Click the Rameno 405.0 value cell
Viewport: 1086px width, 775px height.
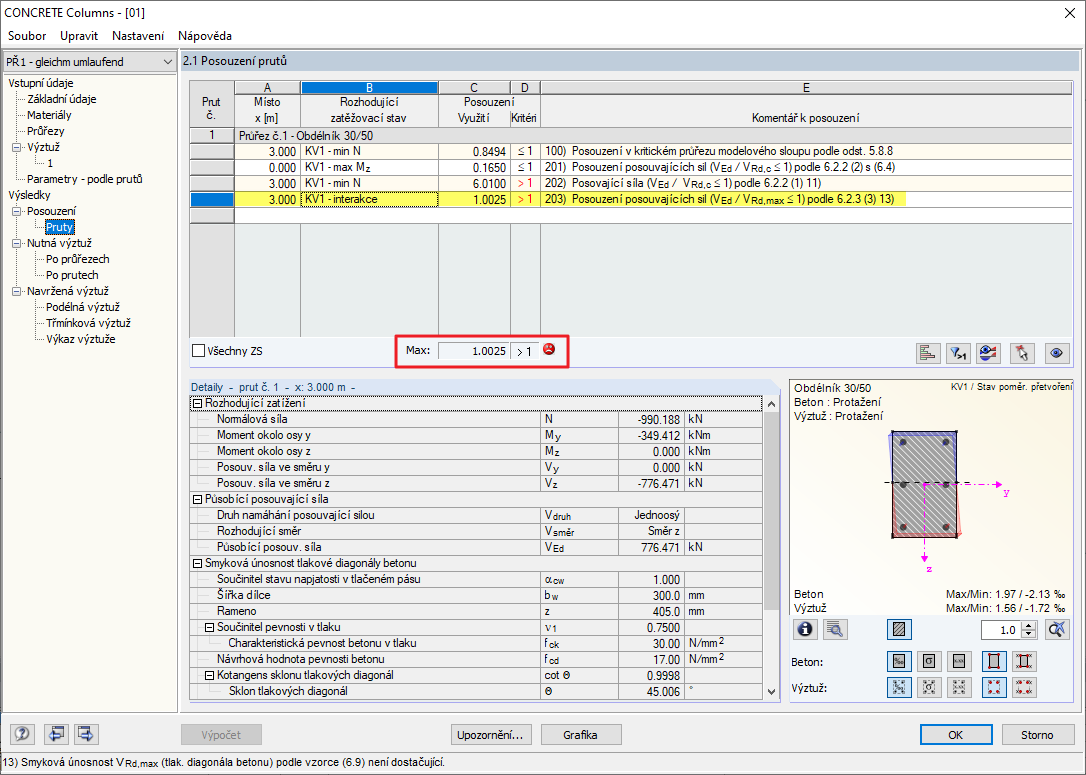651,612
